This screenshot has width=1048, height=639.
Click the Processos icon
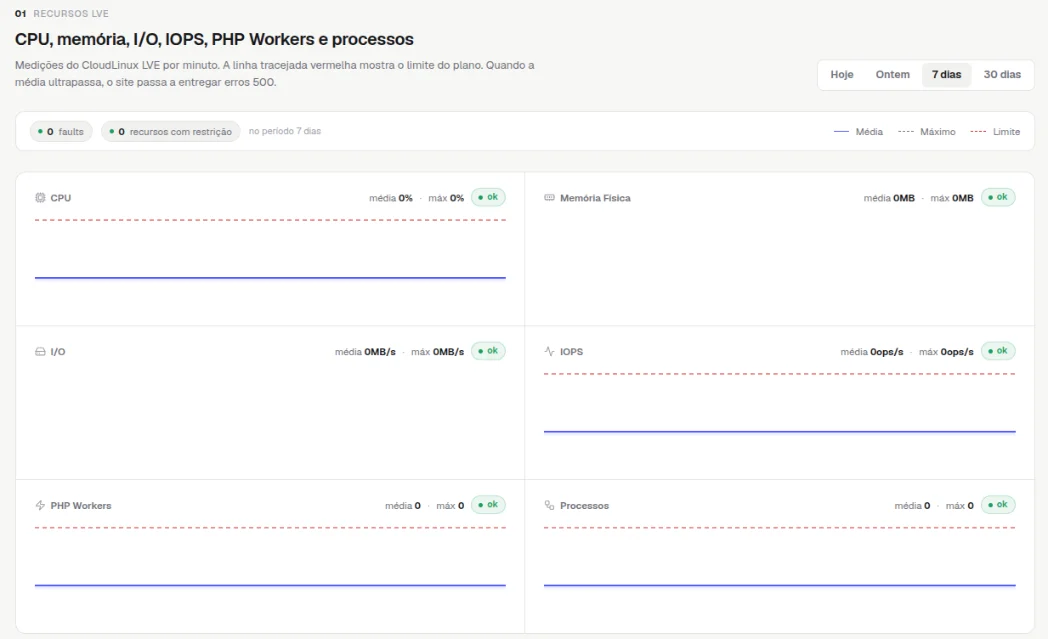(549, 505)
